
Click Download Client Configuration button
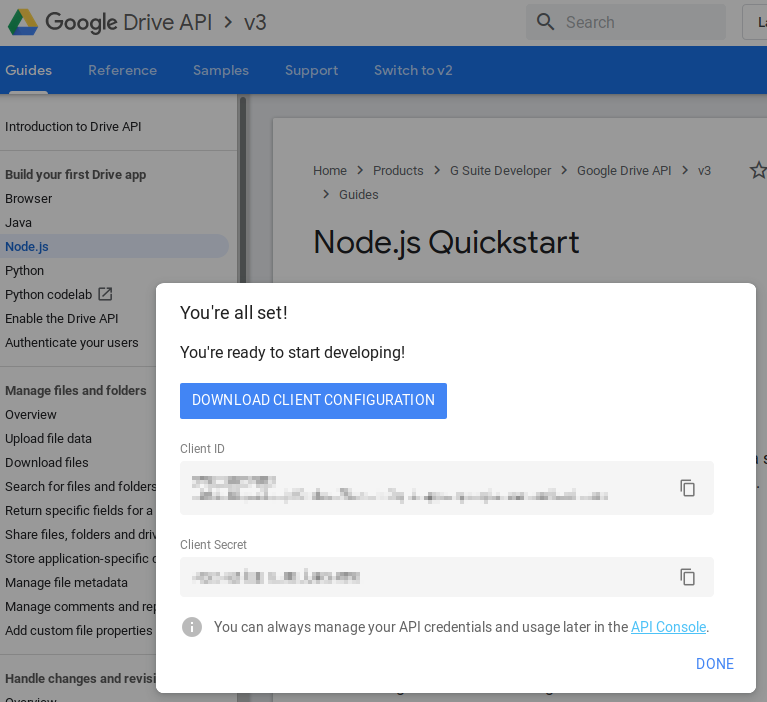pyautogui.click(x=313, y=401)
